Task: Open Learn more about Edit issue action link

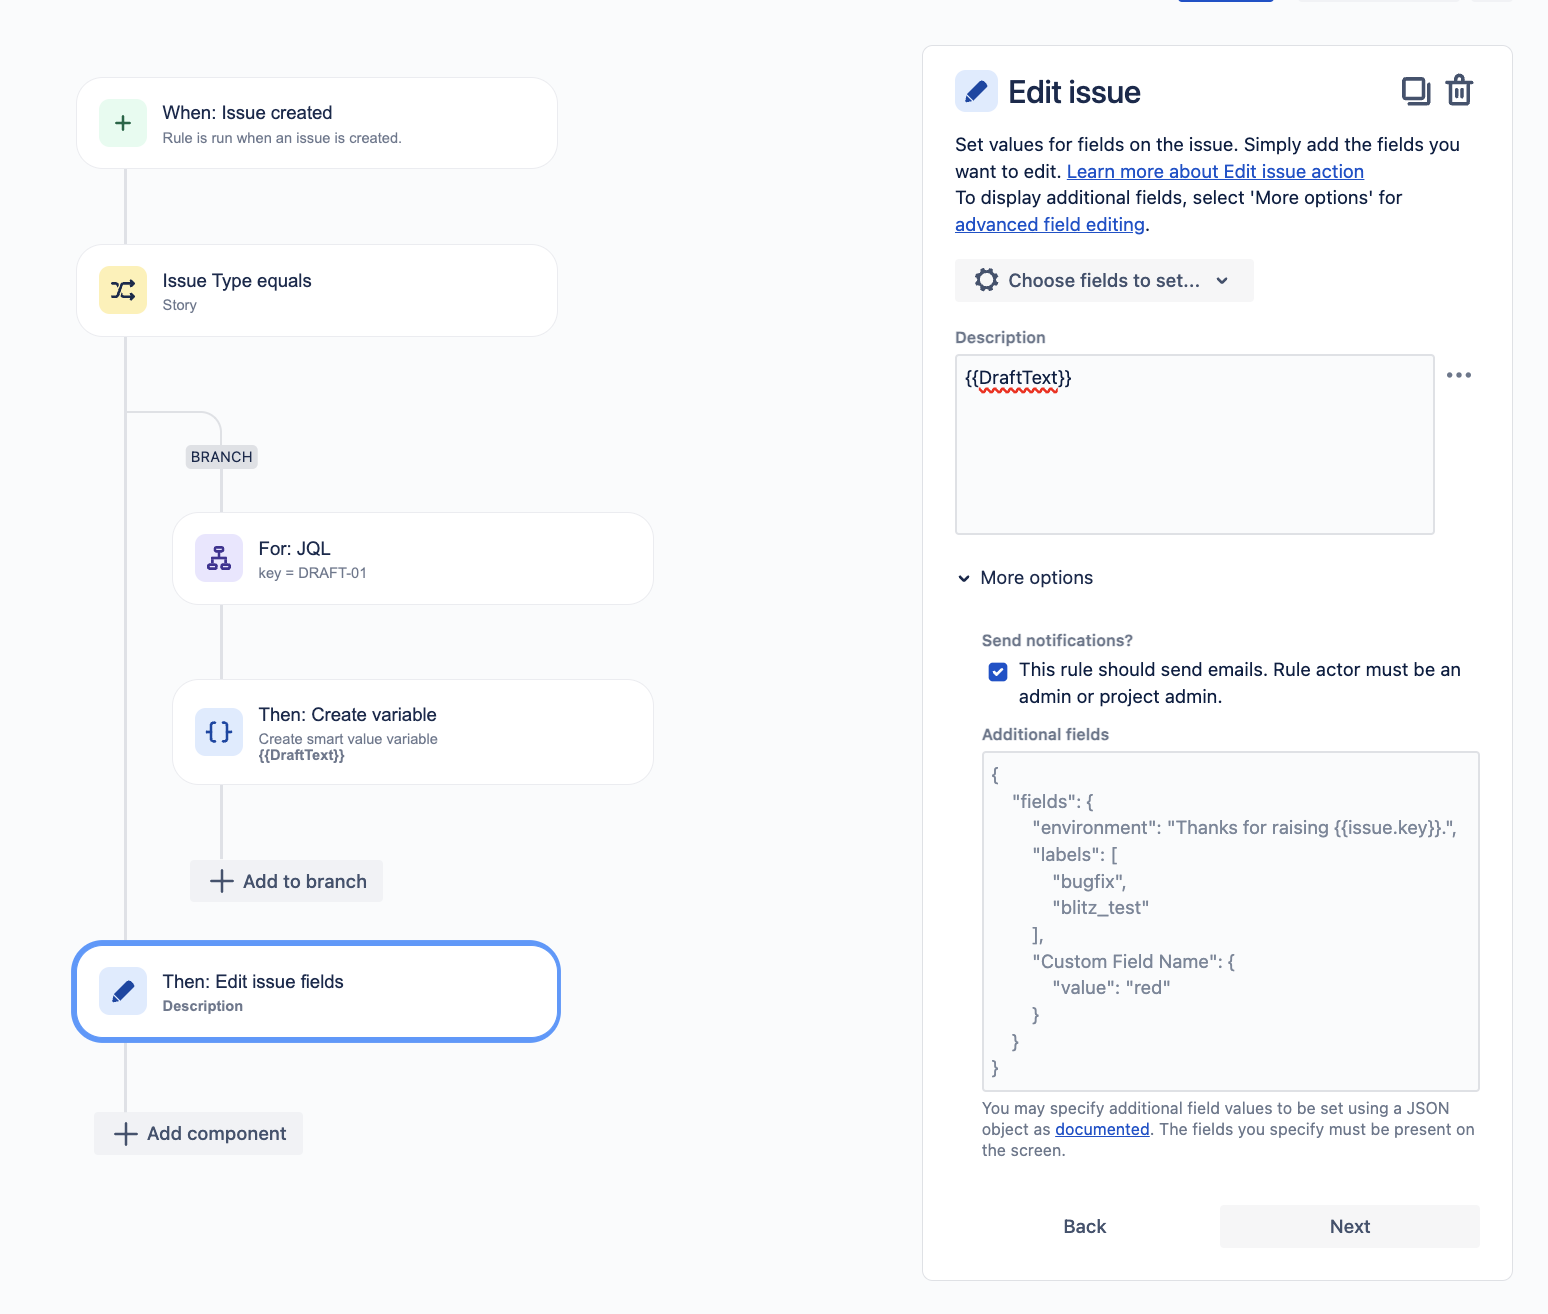Action: 1215,171
